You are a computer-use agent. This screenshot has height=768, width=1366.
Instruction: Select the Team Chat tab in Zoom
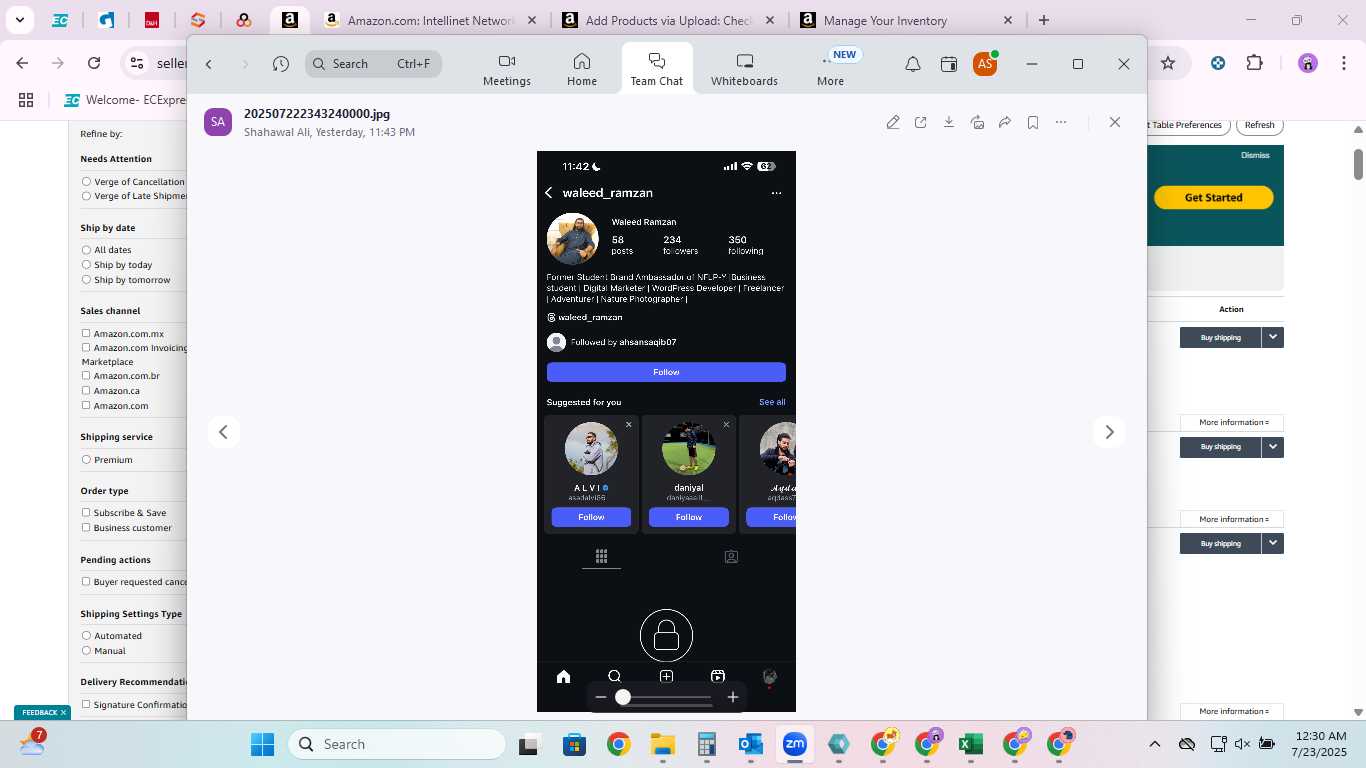pos(657,69)
